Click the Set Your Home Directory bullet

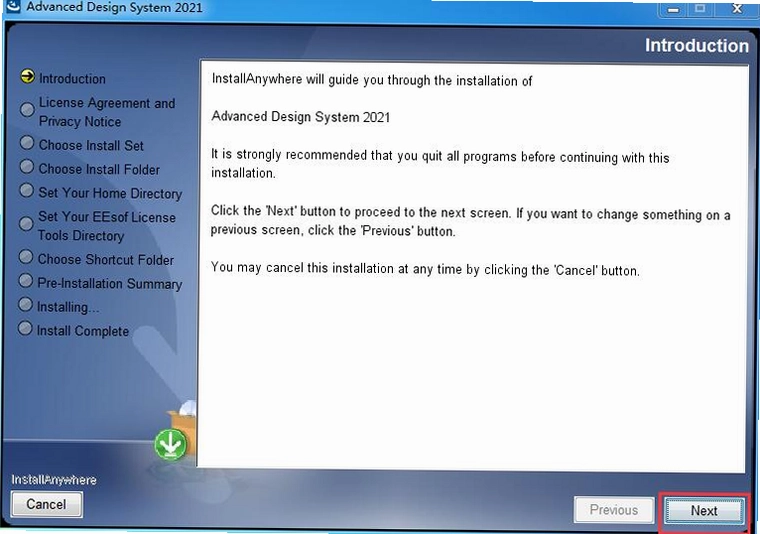point(26,190)
